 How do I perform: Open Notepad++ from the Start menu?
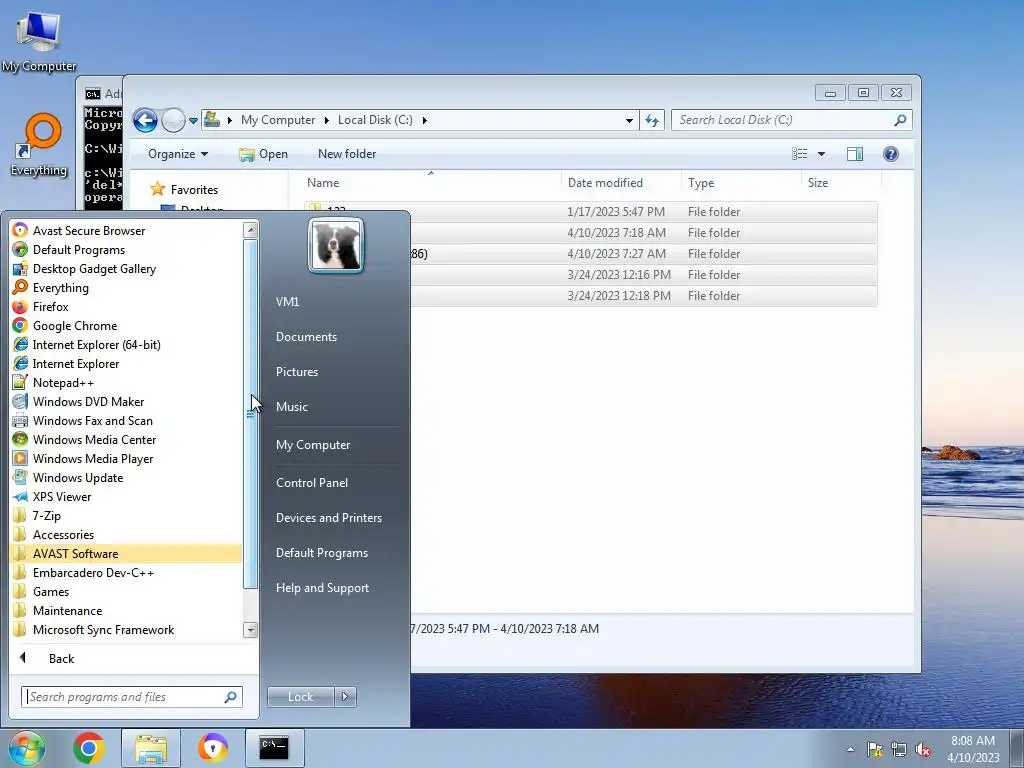pos(53,383)
